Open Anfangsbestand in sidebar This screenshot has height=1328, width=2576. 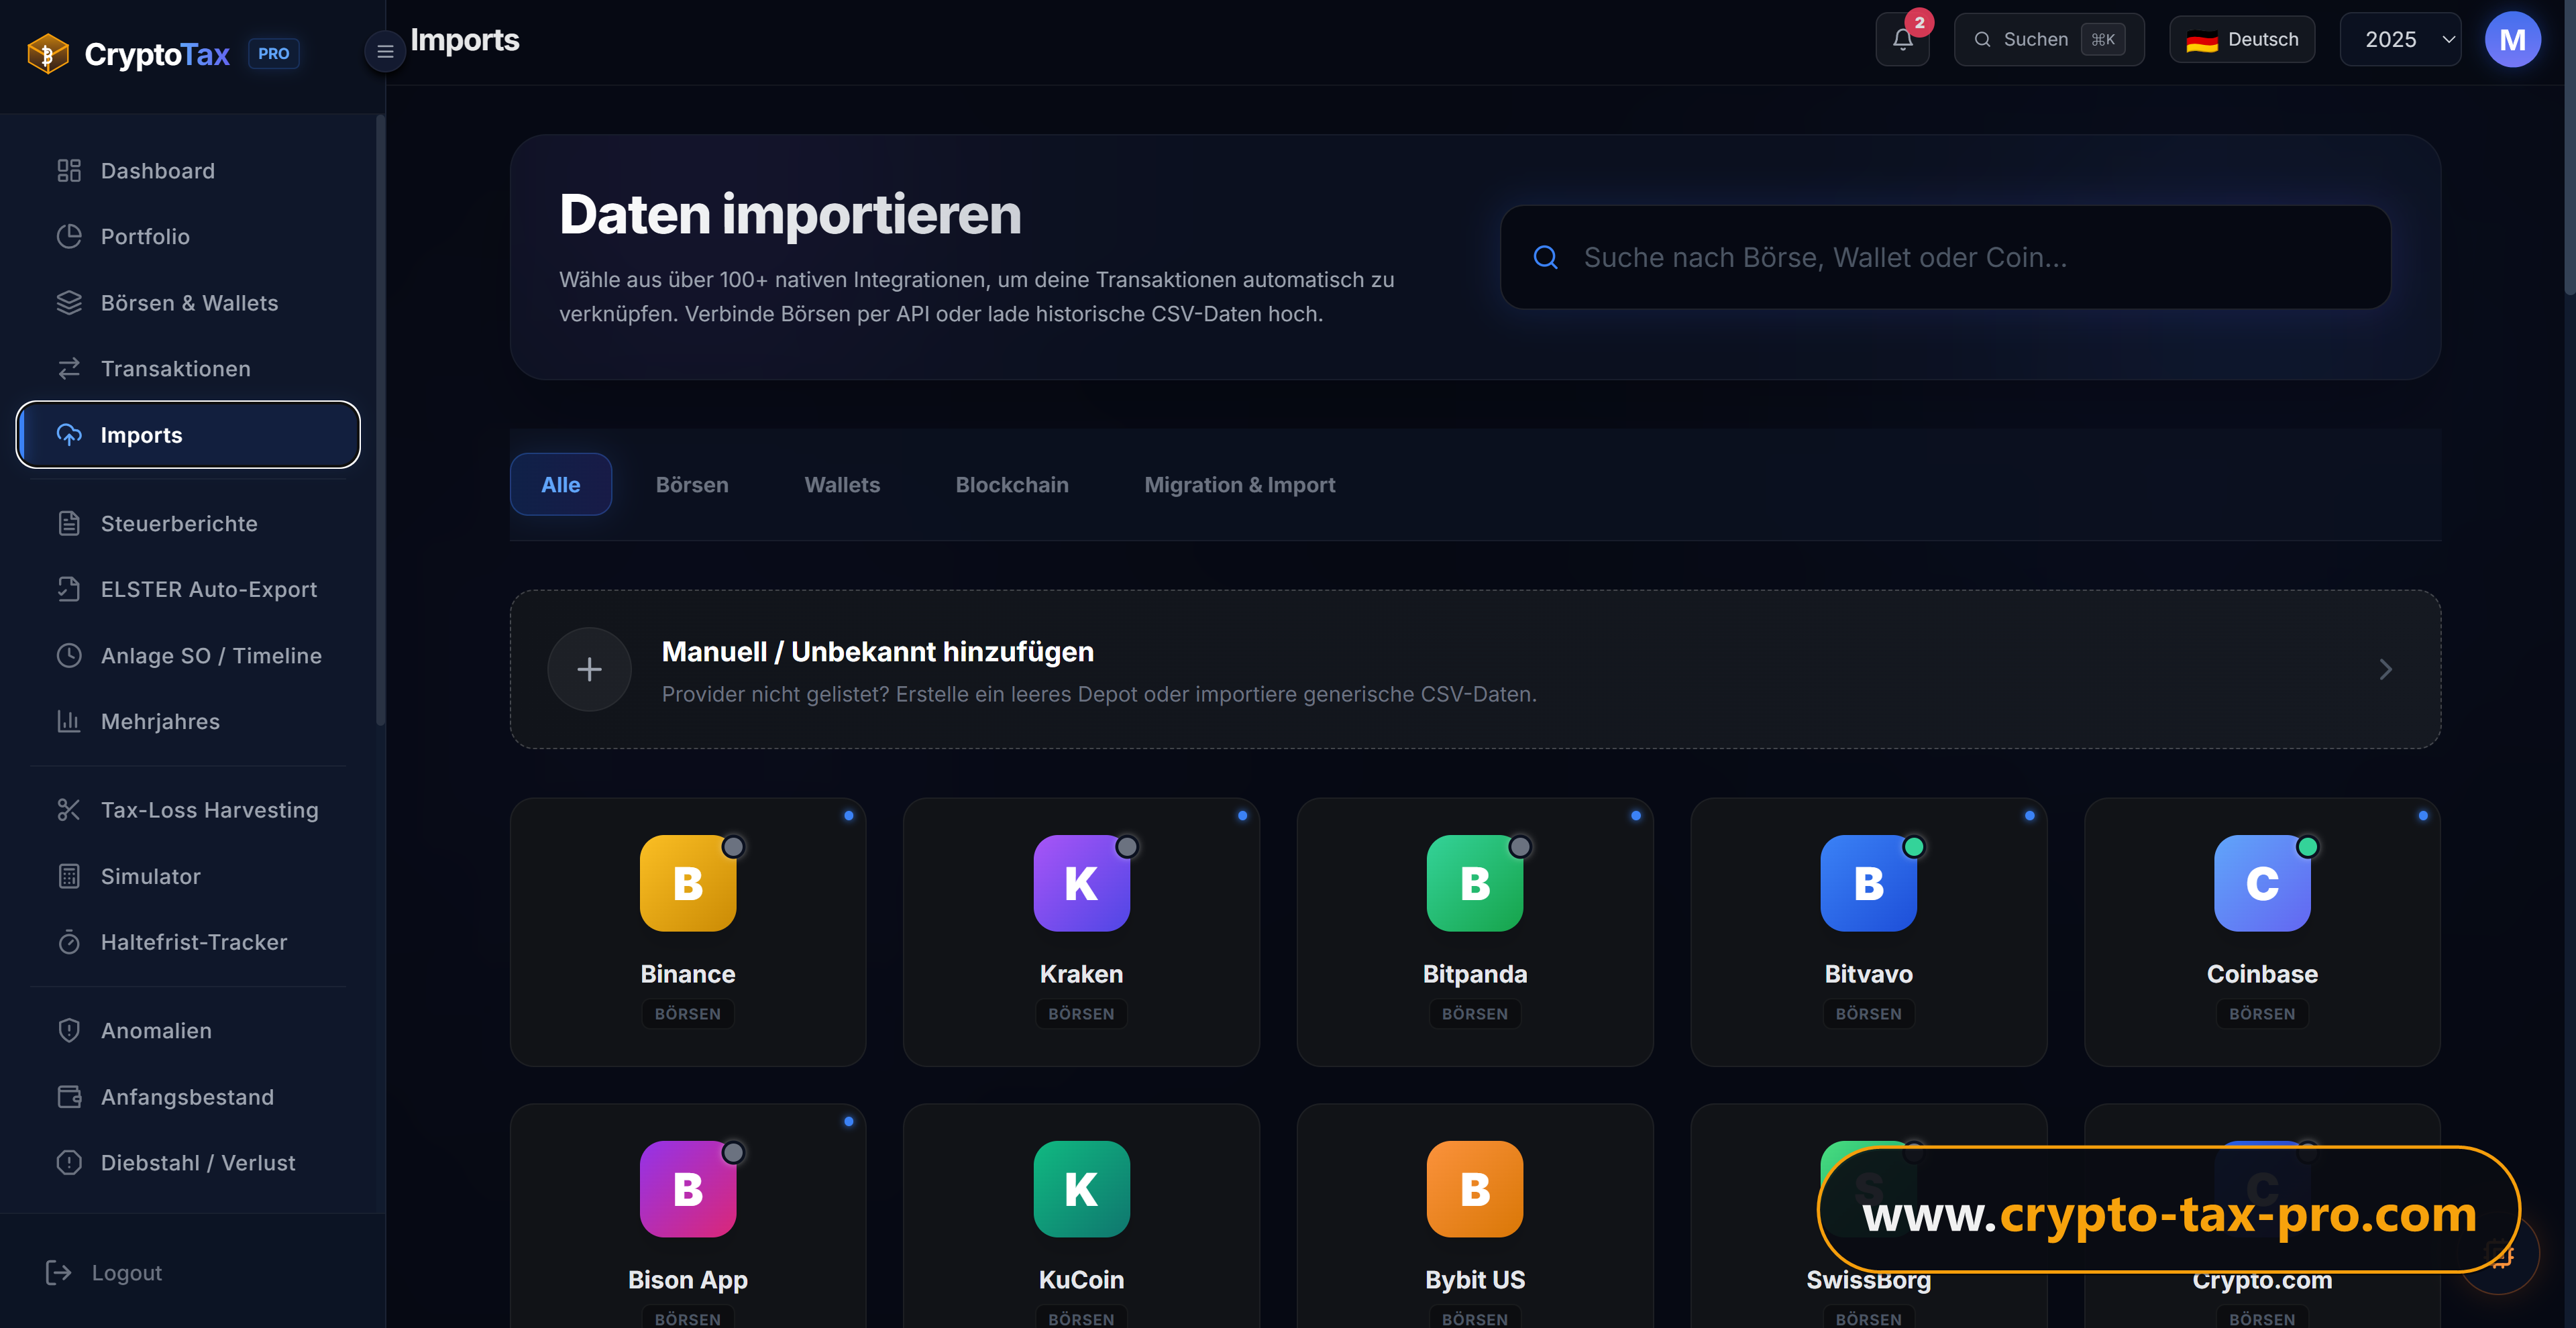188,1097
